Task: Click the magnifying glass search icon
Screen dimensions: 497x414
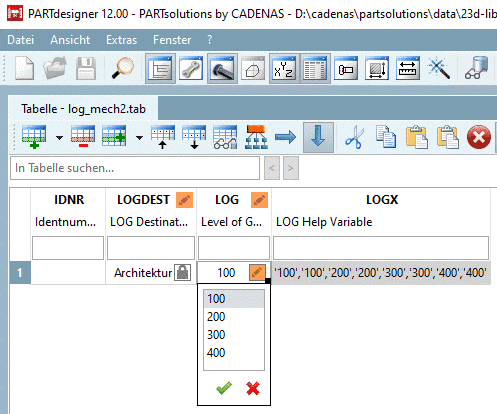Action: tap(122, 69)
